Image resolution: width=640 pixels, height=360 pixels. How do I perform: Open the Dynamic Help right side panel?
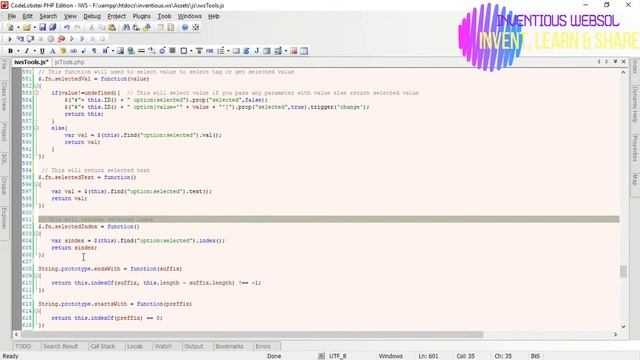tap(635, 104)
